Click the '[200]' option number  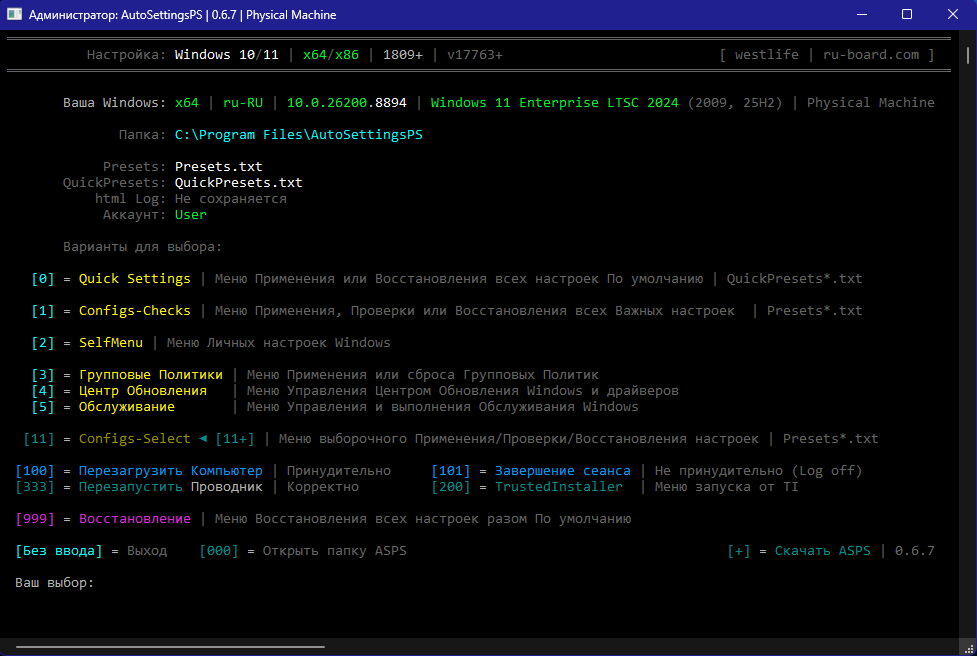[451, 487]
